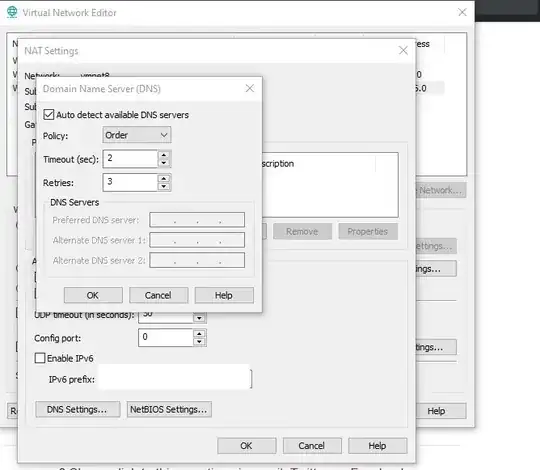Click the Virtual Network Editor globe icon

pos(12,12)
